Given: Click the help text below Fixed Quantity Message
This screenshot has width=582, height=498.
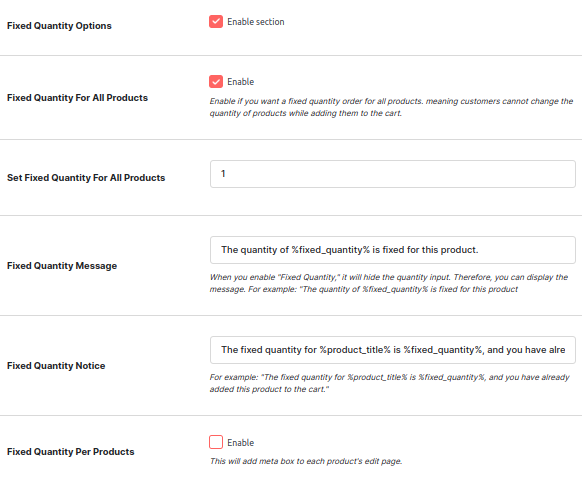Looking at the screenshot, I should [x=389, y=283].
